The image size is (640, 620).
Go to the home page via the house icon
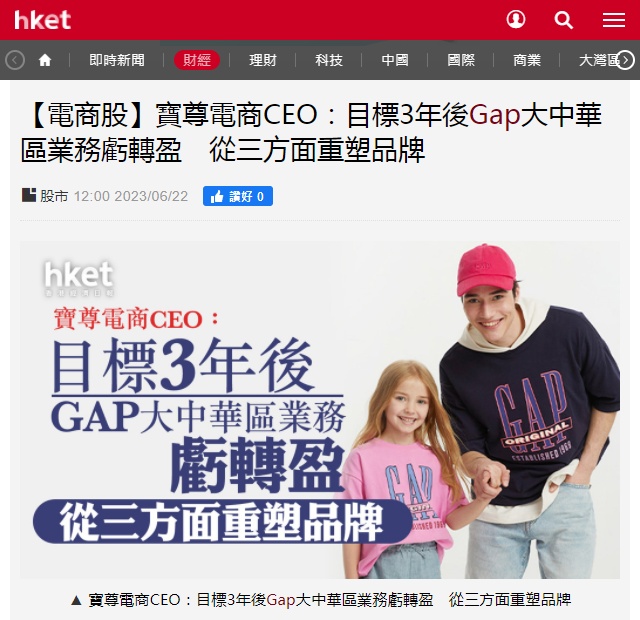45,60
